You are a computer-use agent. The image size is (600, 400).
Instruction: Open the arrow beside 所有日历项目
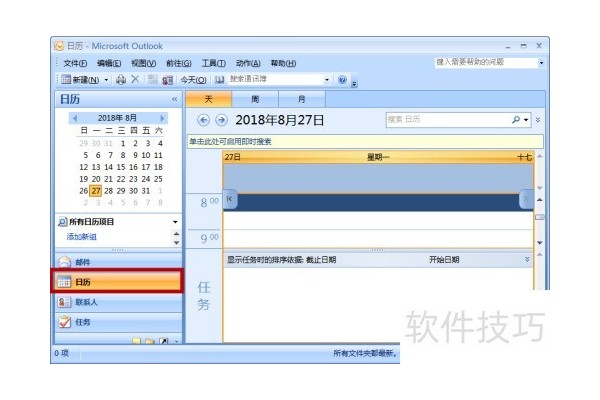point(175,222)
